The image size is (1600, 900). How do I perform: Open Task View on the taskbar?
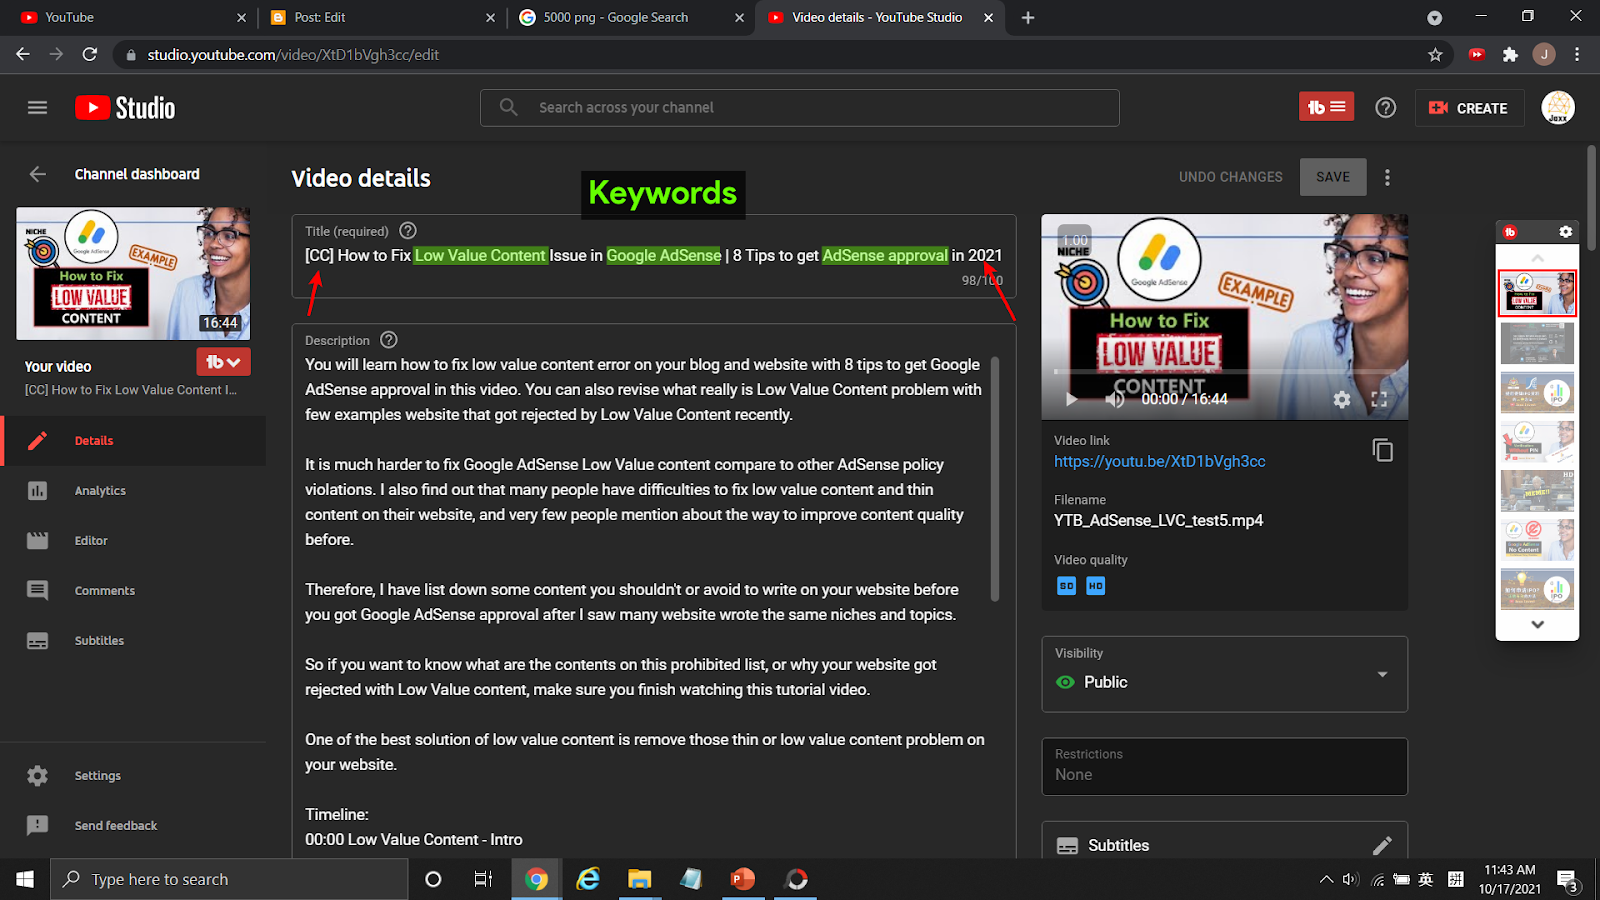[x=483, y=879]
